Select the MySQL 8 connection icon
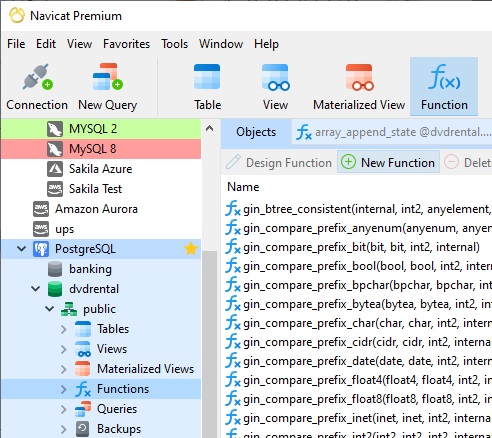 pyautogui.click(x=55, y=149)
